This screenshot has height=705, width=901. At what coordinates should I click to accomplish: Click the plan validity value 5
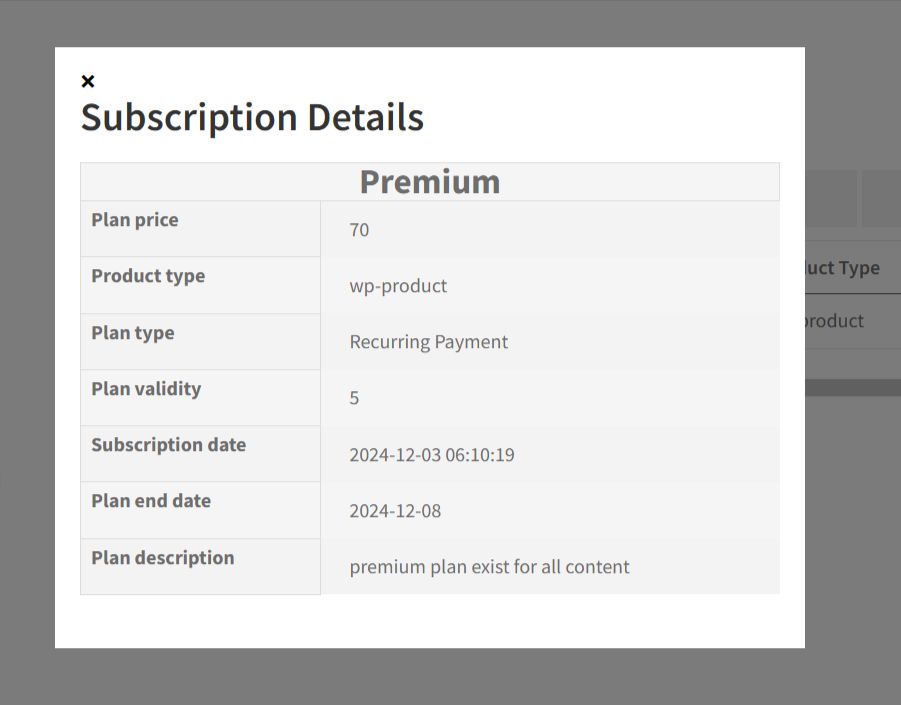click(x=354, y=398)
